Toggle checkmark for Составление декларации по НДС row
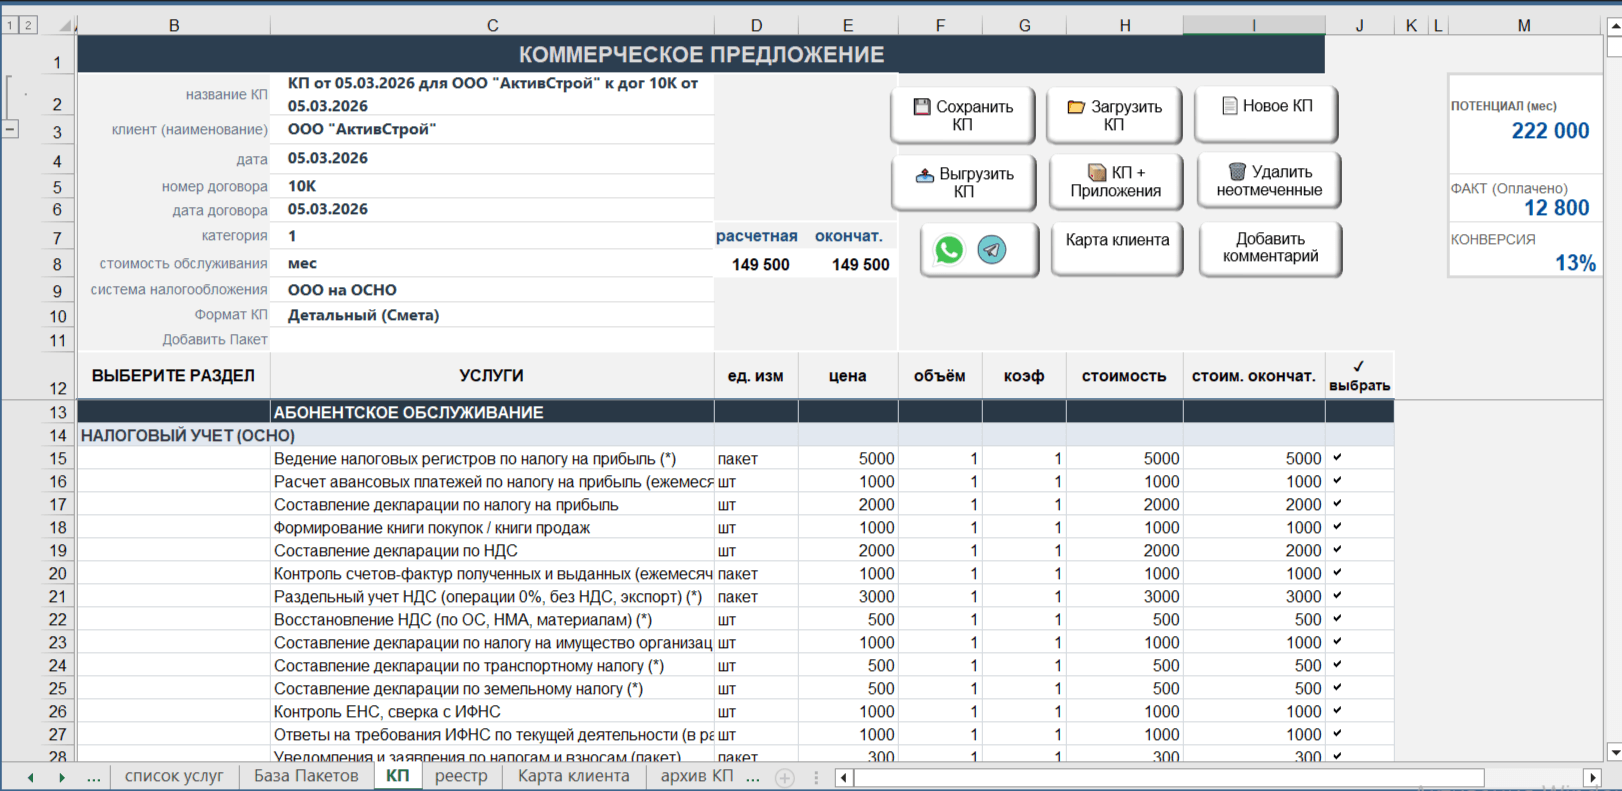The width and height of the screenshot is (1622, 791). [1338, 550]
